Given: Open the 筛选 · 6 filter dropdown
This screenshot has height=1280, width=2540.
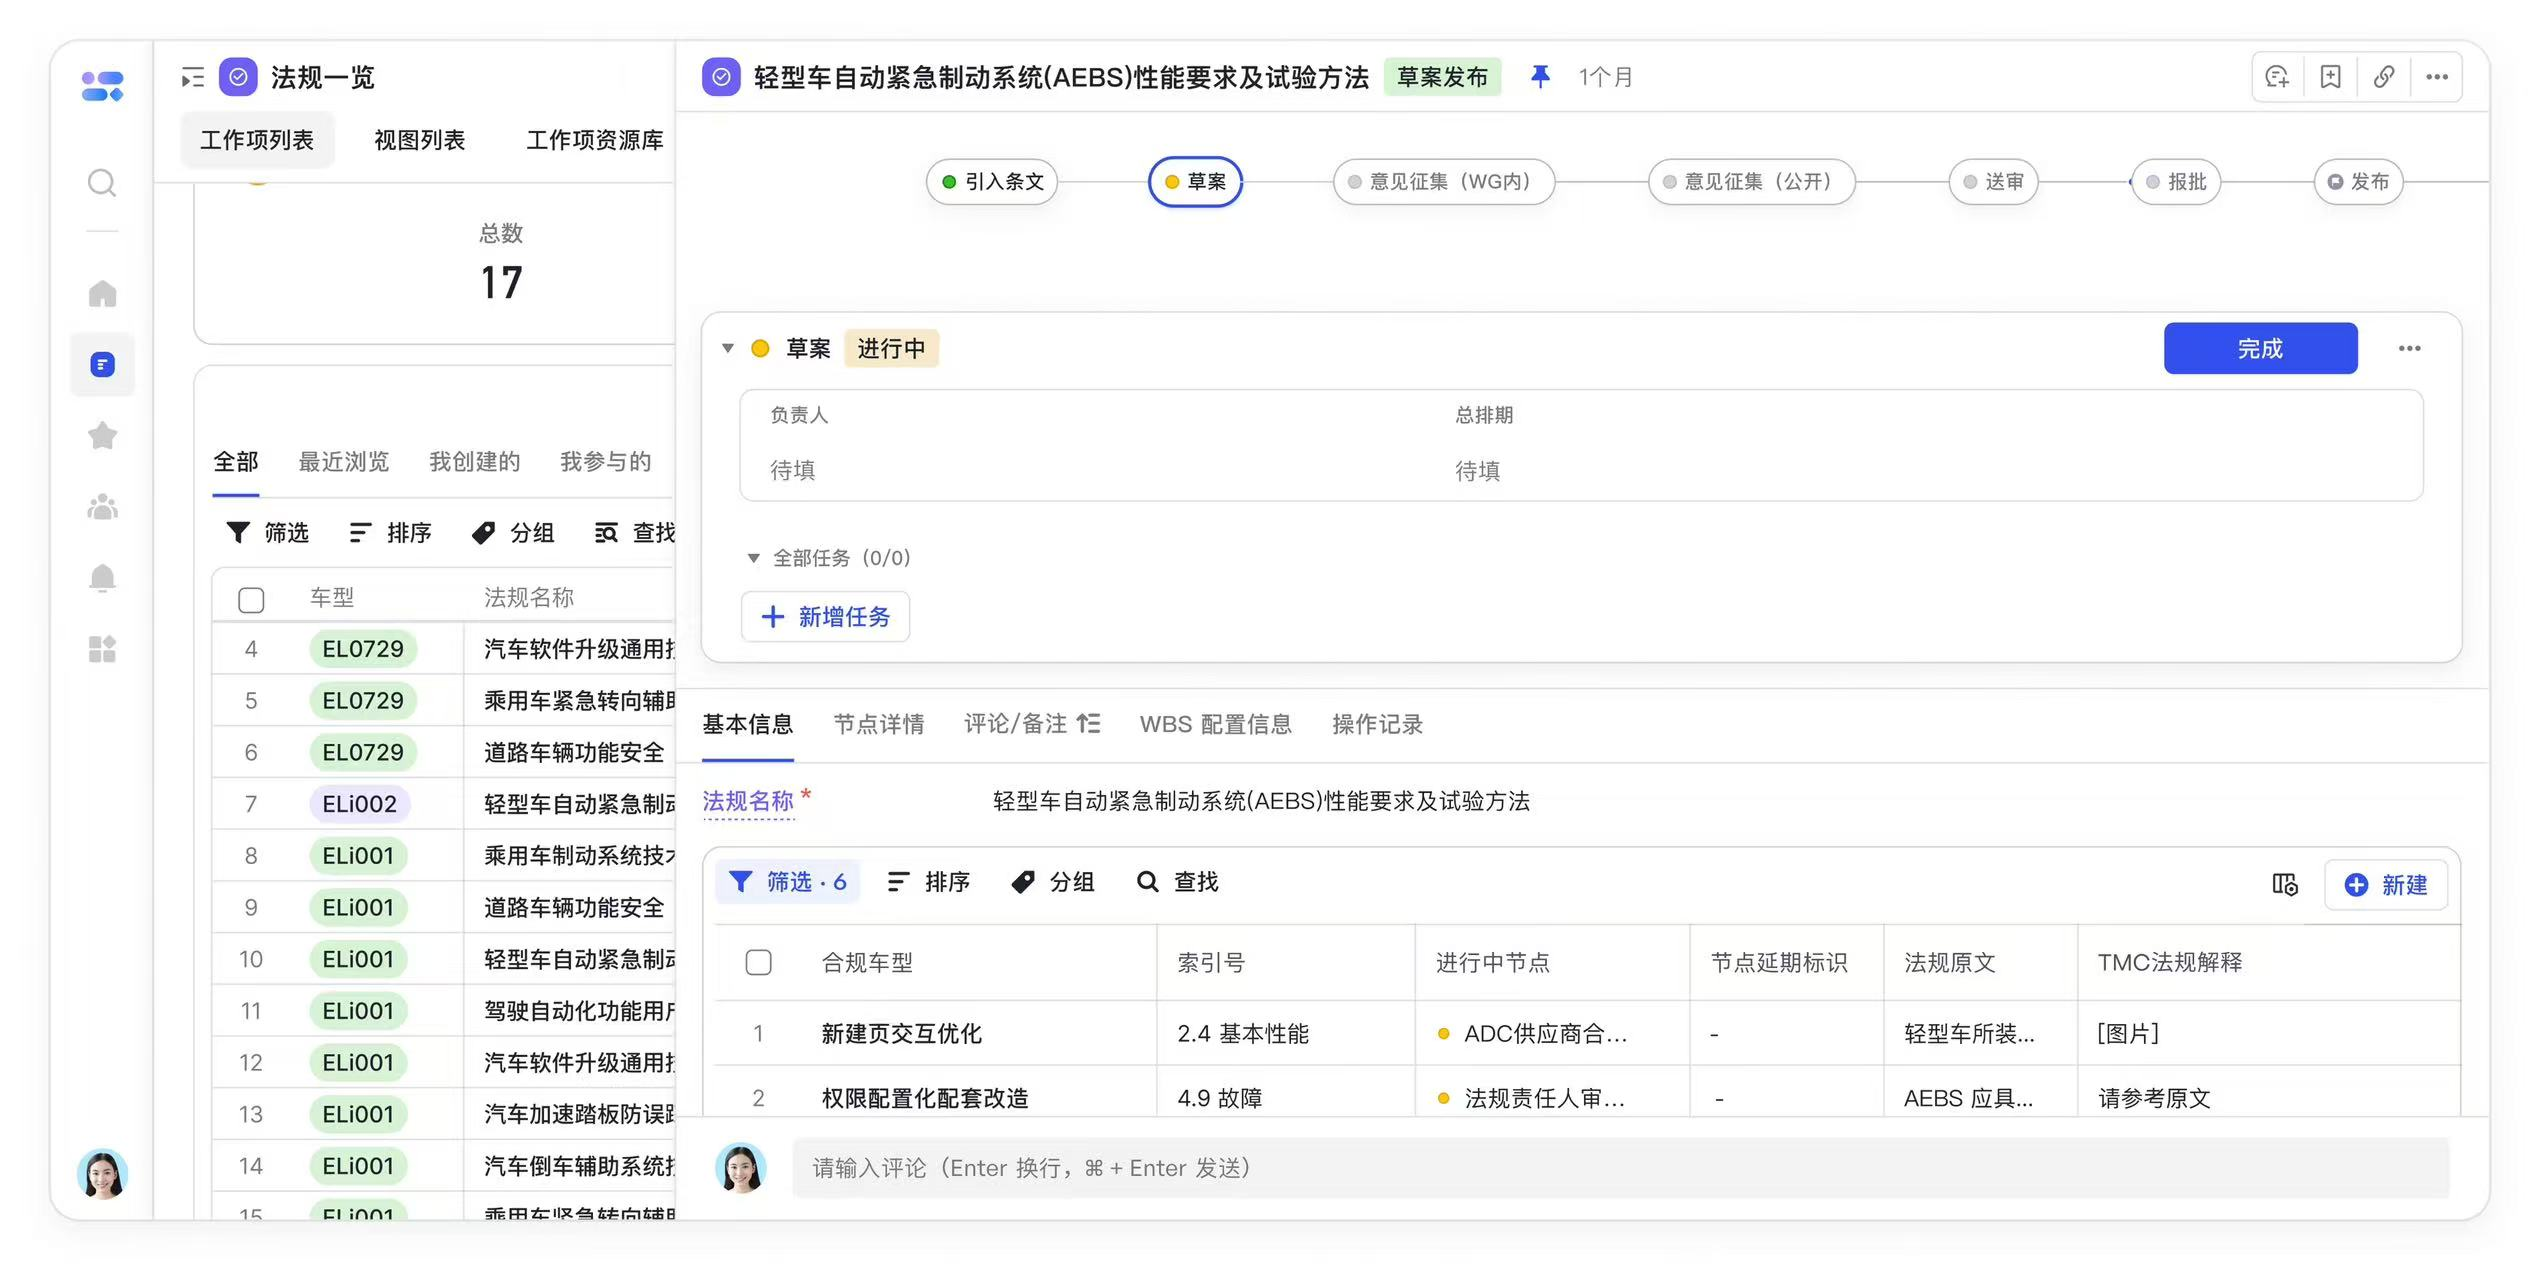Looking at the screenshot, I should 788,882.
